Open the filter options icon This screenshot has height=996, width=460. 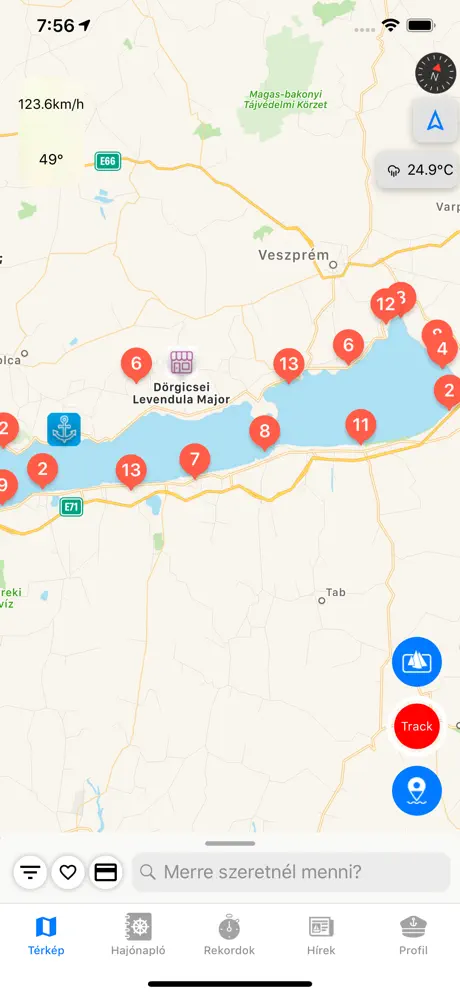click(30, 872)
